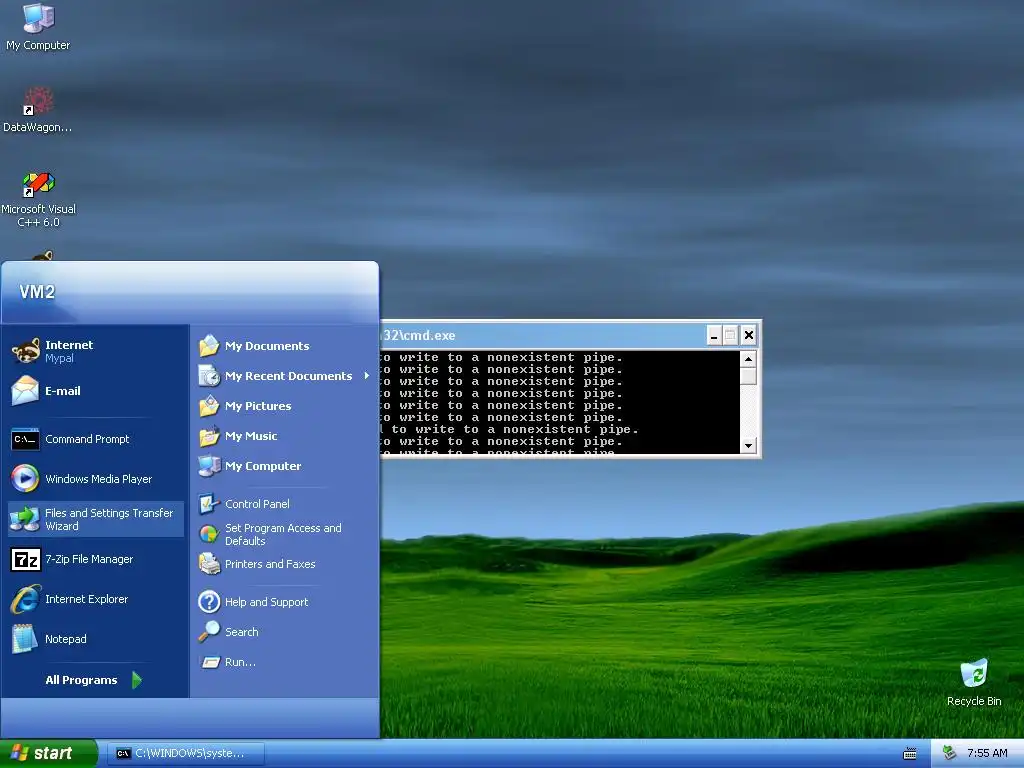Click the Run icon in Start menu
The width and height of the screenshot is (1024, 768).
[210, 662]
